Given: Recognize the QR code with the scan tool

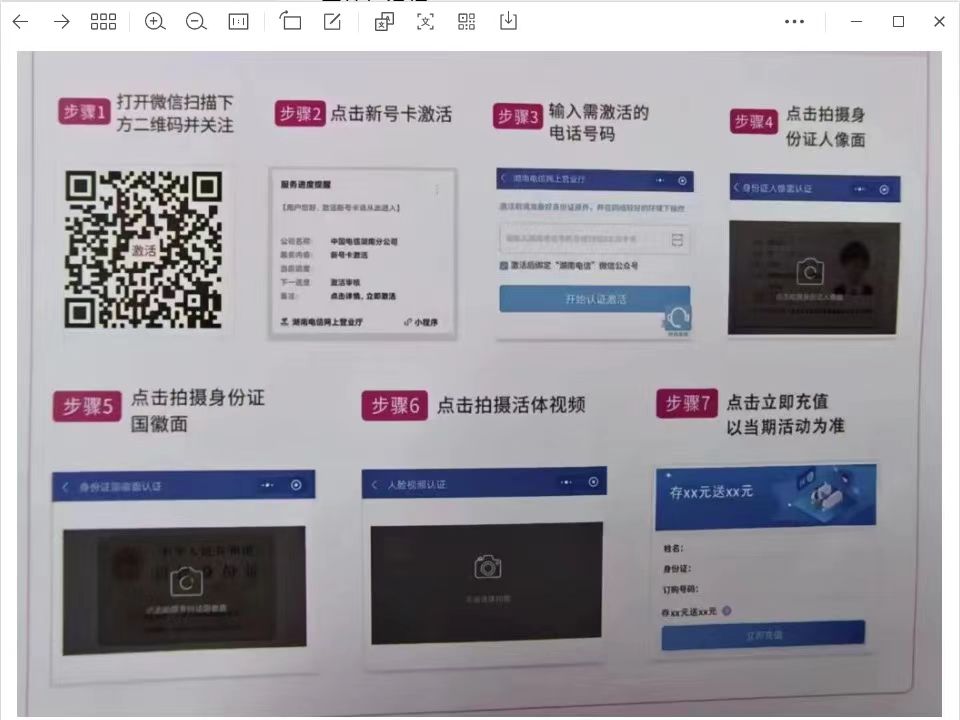Looking at the screenshot, I should [465, 21].
